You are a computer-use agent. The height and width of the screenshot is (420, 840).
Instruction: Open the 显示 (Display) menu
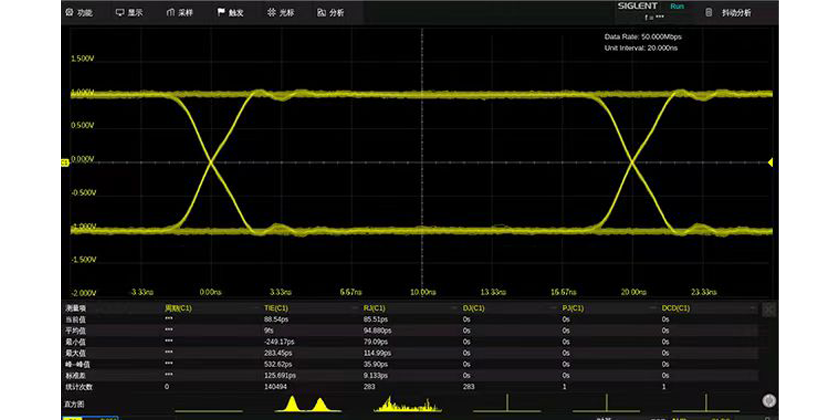coord(129,13)
